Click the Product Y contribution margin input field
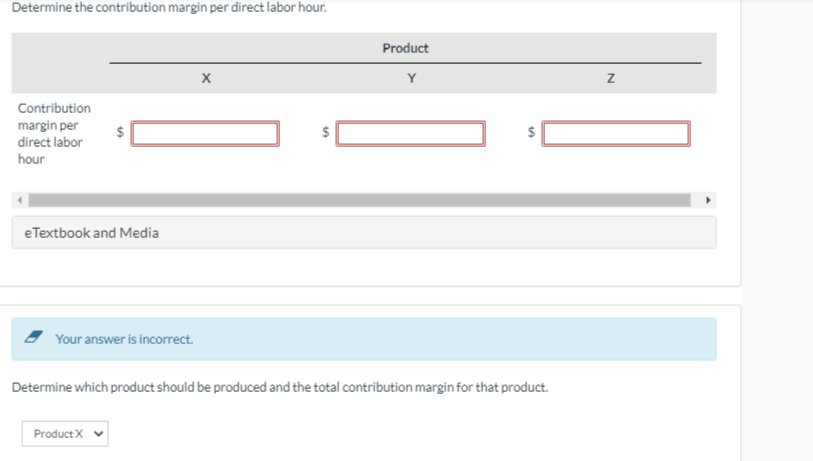The width and height of the screenshot is (813, 461). [410, 134]
